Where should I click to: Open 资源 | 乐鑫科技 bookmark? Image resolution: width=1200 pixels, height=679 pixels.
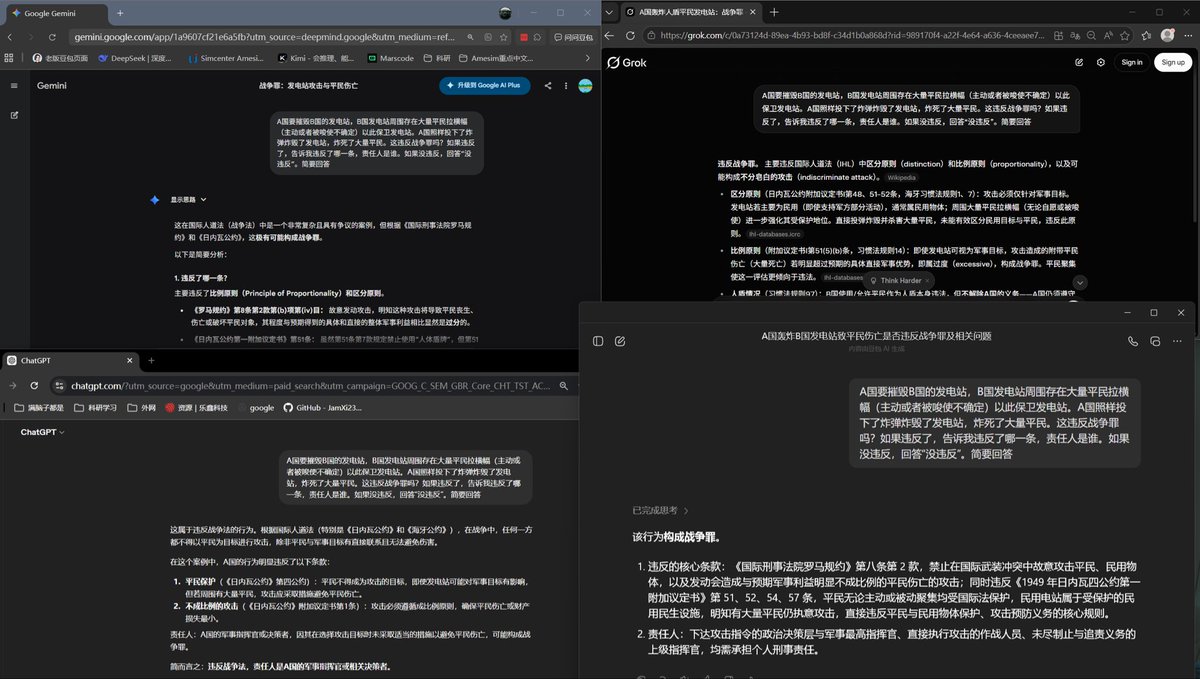(197, 408)
